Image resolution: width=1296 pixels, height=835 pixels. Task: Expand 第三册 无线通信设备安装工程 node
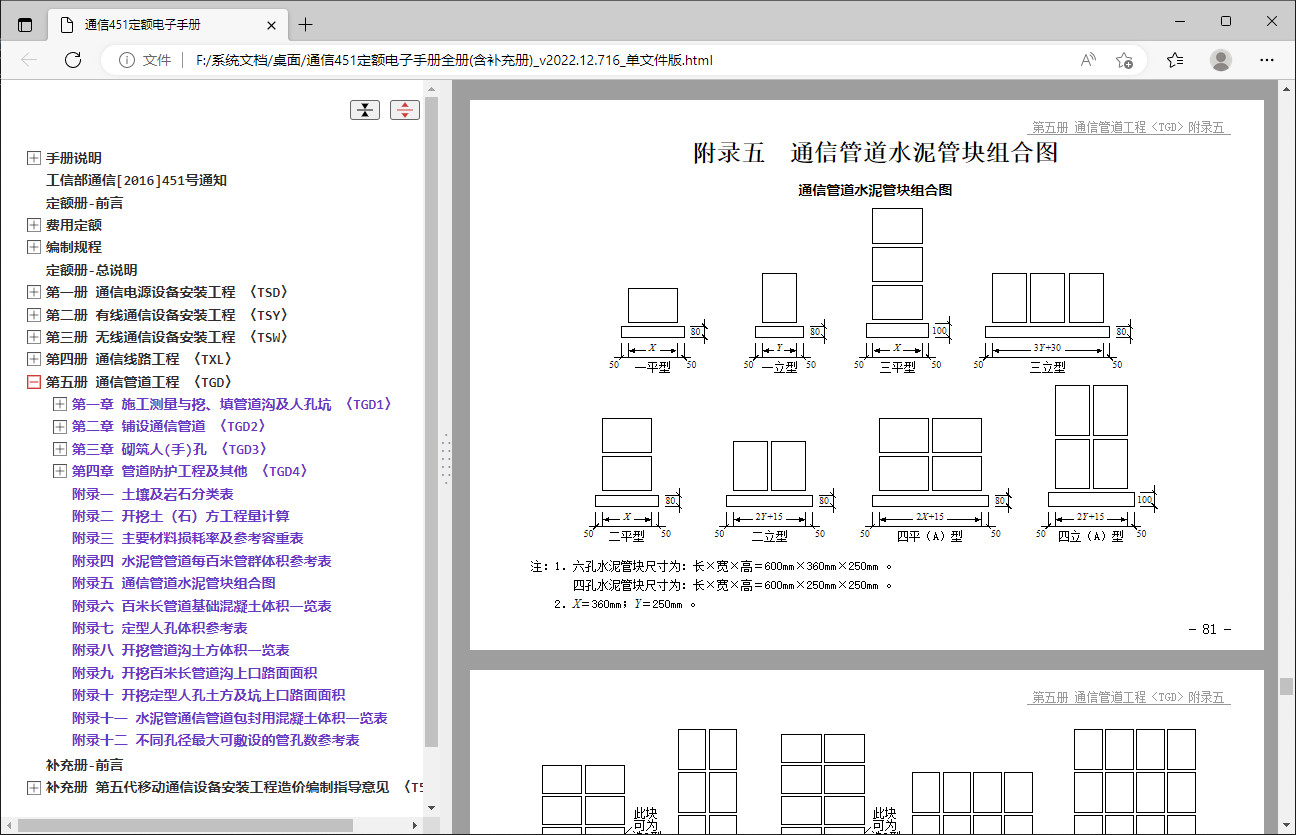coord(34,337)
